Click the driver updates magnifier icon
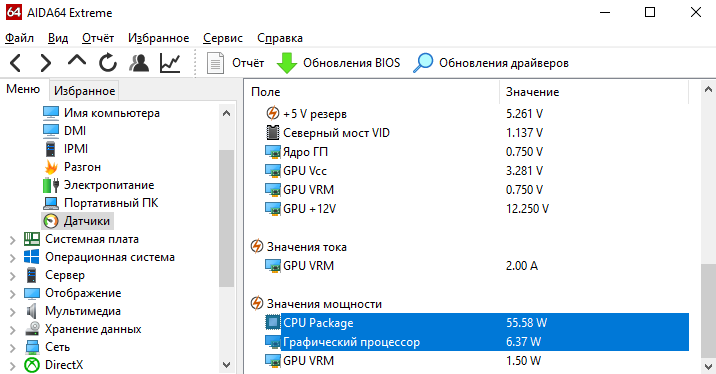 click(x=423, y=63)
